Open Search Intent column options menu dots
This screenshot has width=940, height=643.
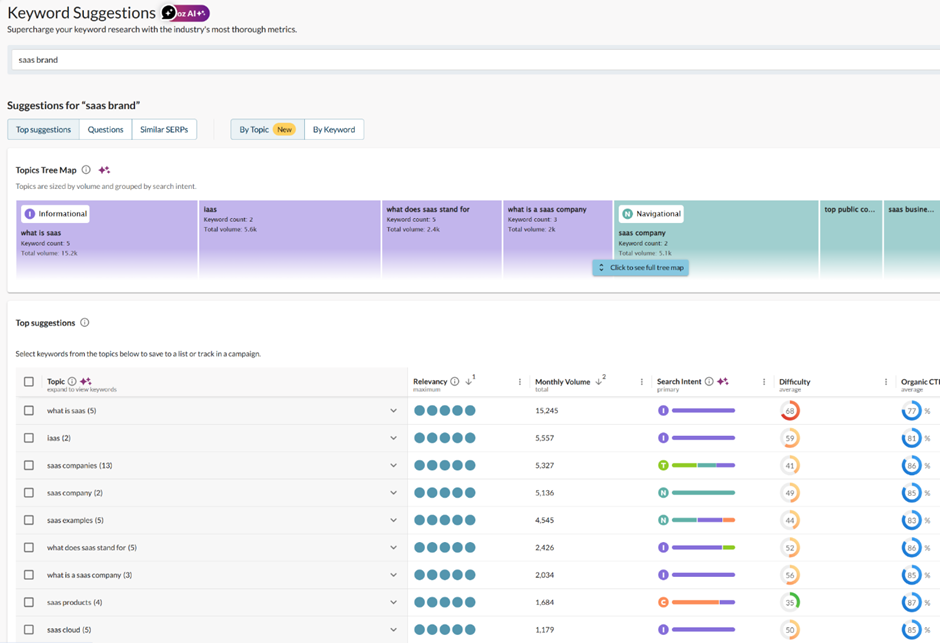764,382
